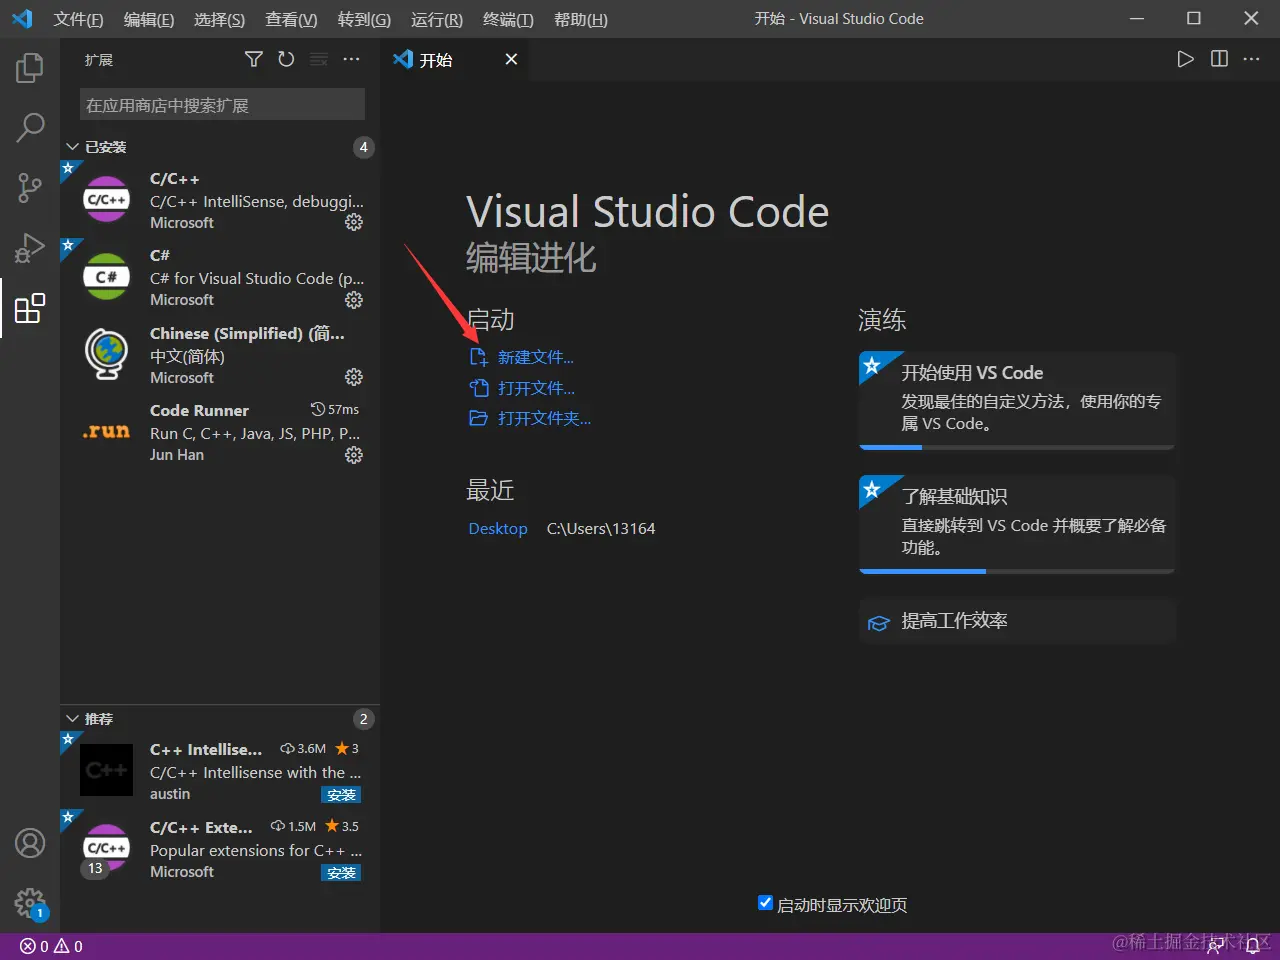The image size is (1280, 960).
Task: Select the 开始 editor tab
Action: 455,60
